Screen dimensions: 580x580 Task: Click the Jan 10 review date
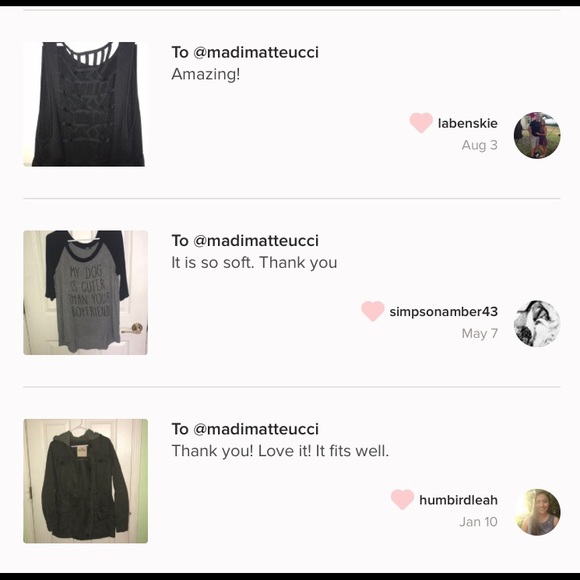pyautogui.click(x=478, y=522)
